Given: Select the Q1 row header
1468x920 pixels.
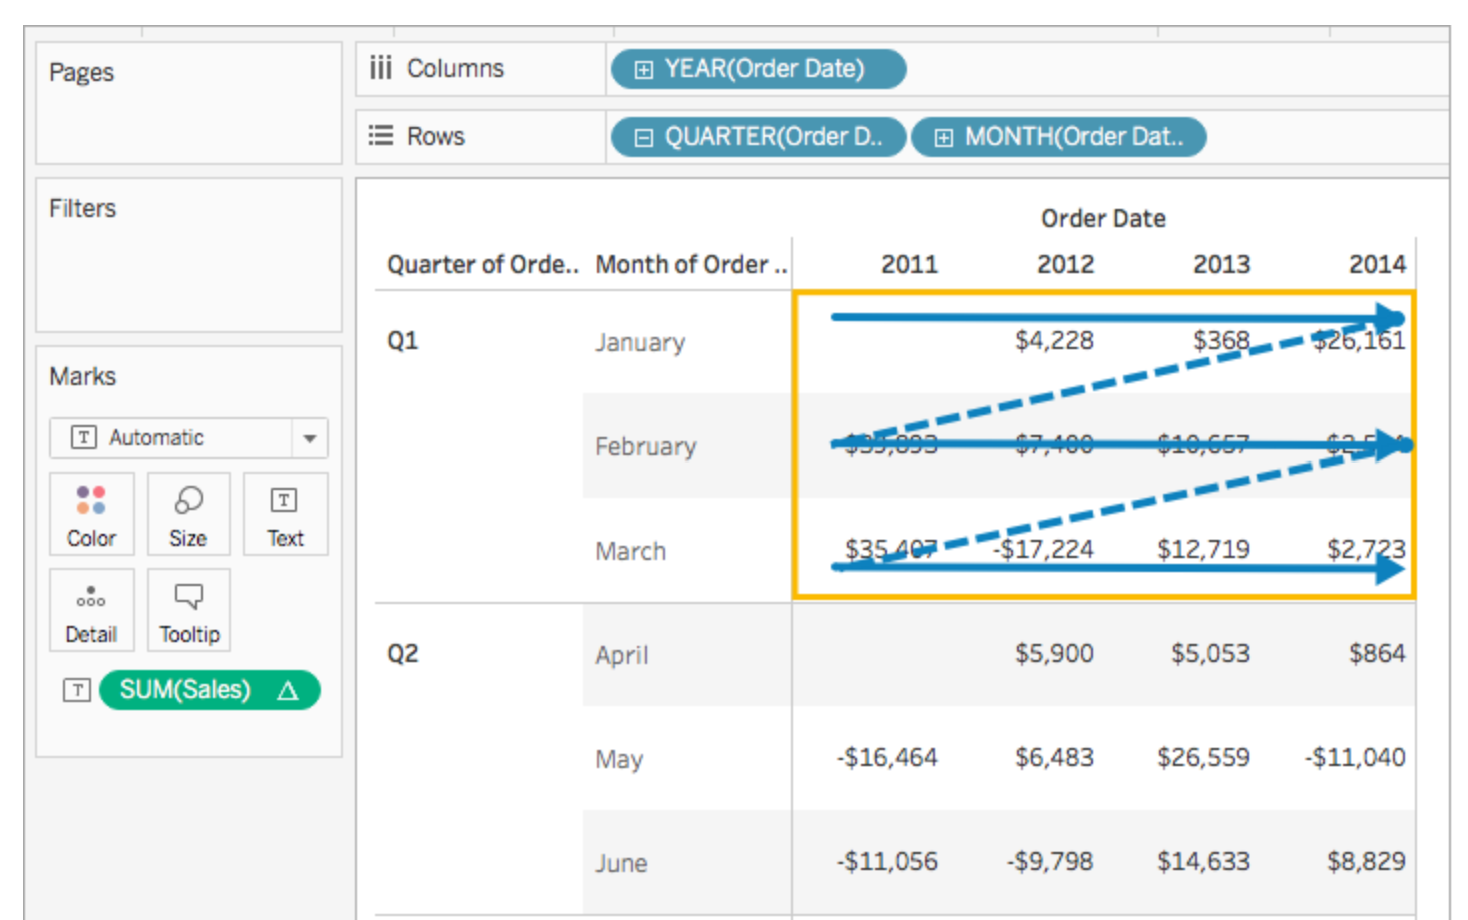Looking at the screenshot, I should click(x=403, y=340).
